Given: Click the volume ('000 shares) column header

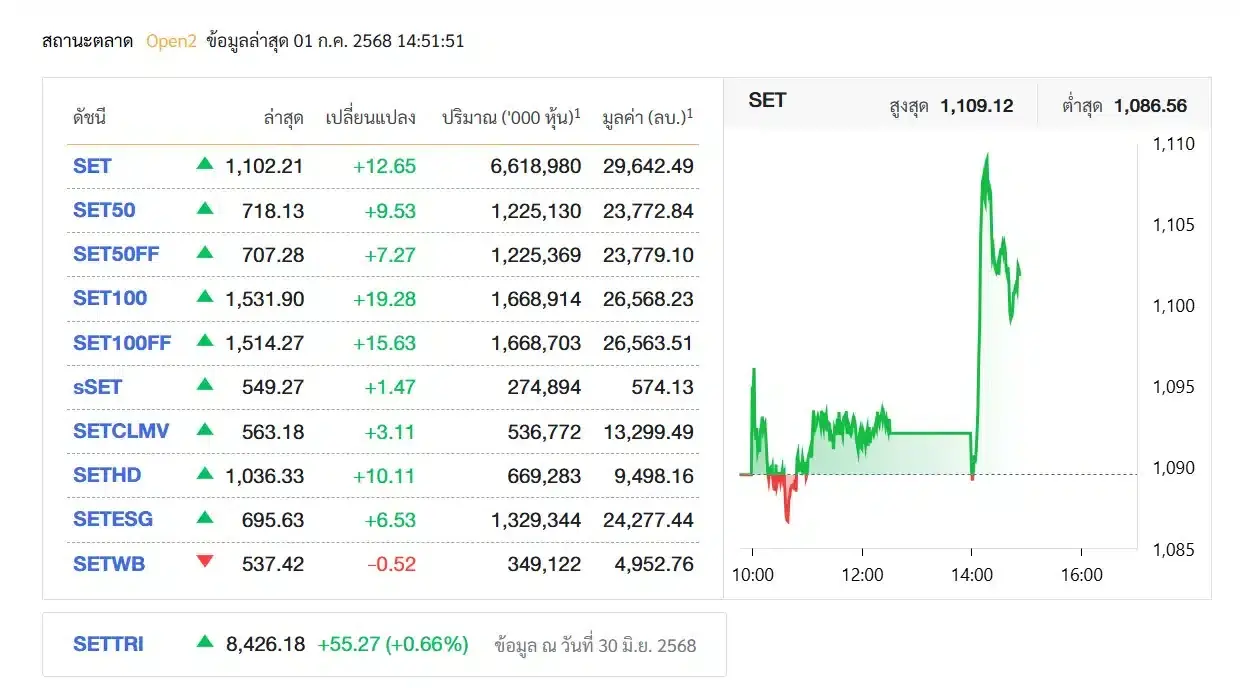Looking at the screenshot, I should 511,117.
